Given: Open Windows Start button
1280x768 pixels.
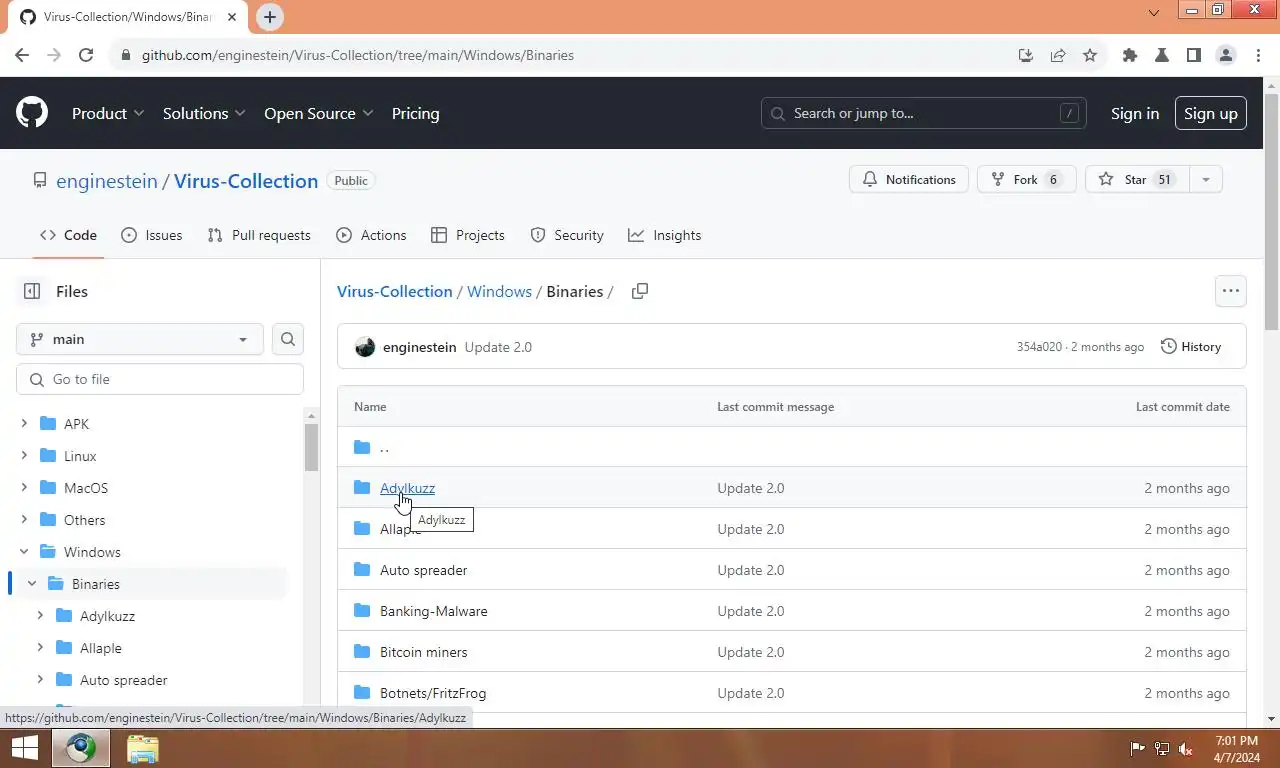Looking at the screenshot, I should (25, 748).
